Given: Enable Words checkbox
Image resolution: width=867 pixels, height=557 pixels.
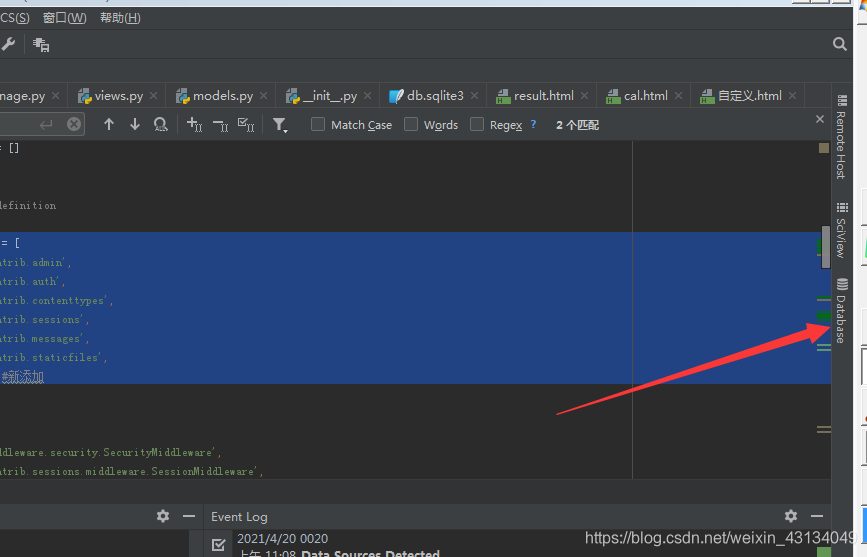Looking at the screenshot, I should 411,124.
